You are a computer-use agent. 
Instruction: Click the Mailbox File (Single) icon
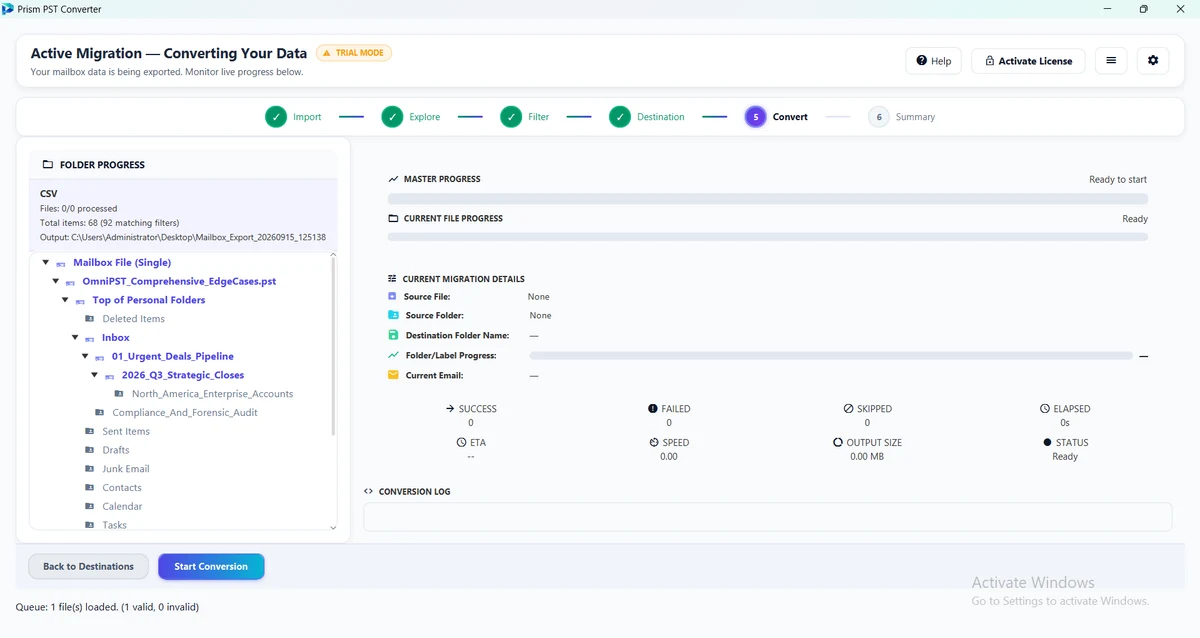pos(61,263)
